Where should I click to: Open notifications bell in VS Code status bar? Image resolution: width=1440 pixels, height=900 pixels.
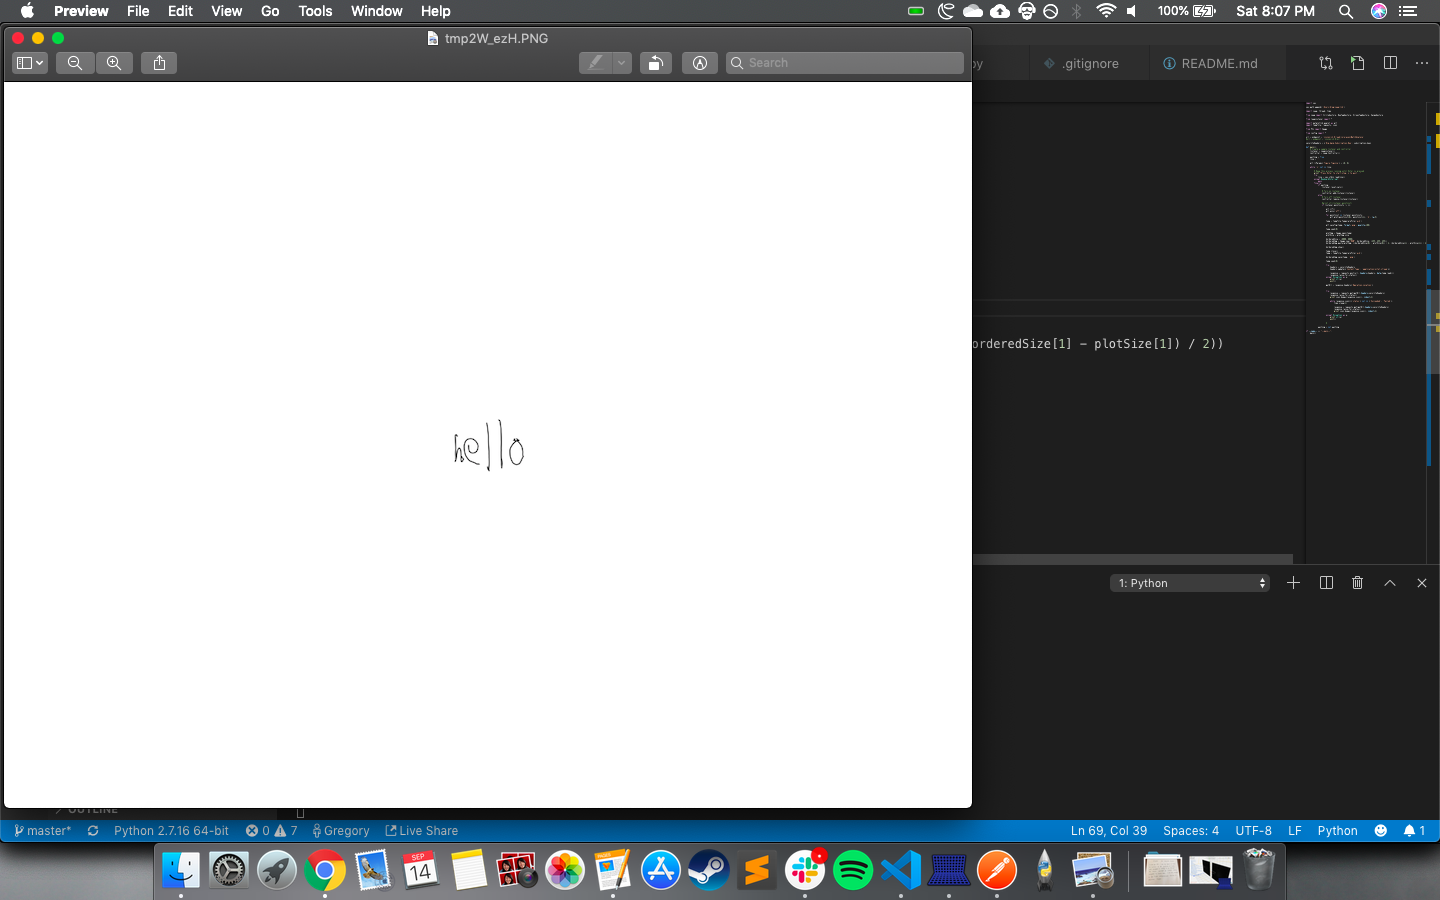point(1414,831)
